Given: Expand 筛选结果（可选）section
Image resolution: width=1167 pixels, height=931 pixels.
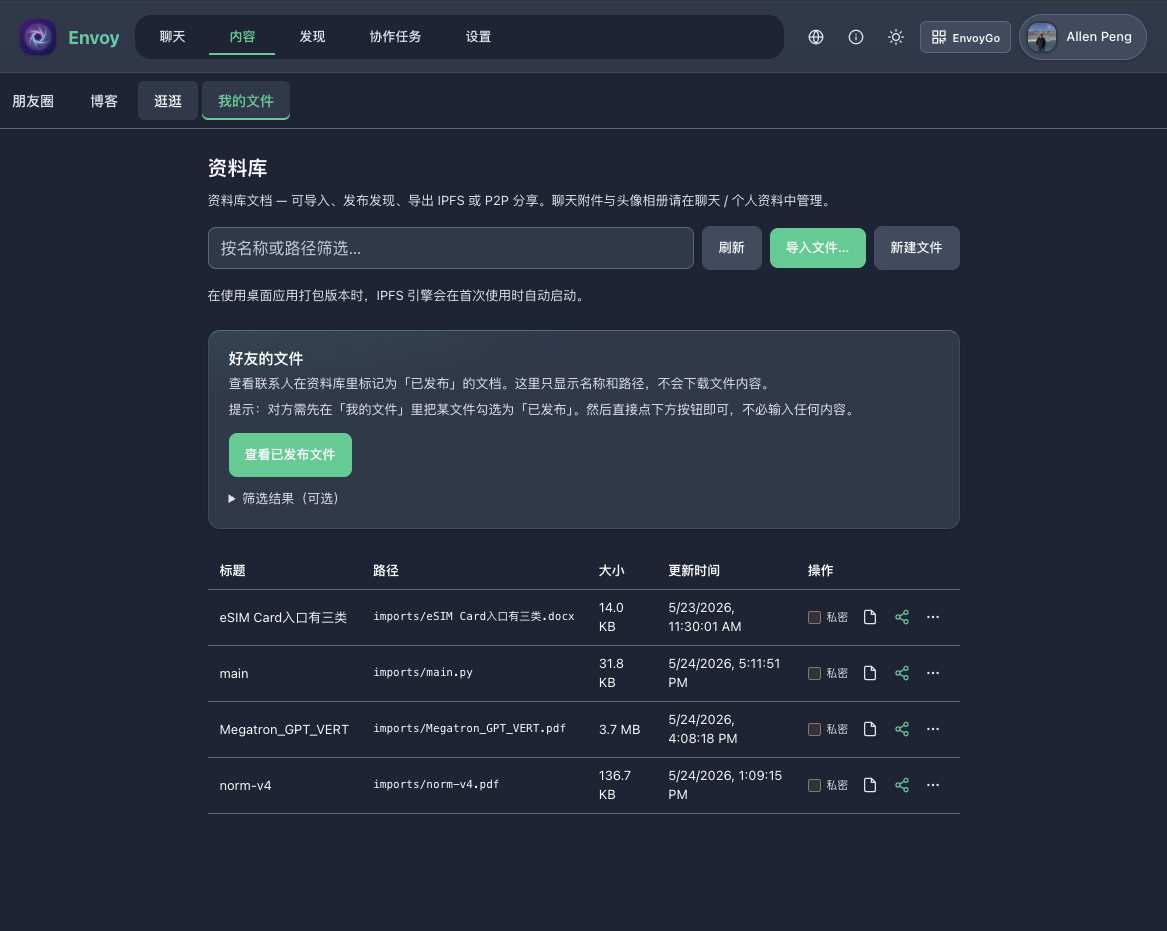Looking at the screenshot, I should pos(284,499).
